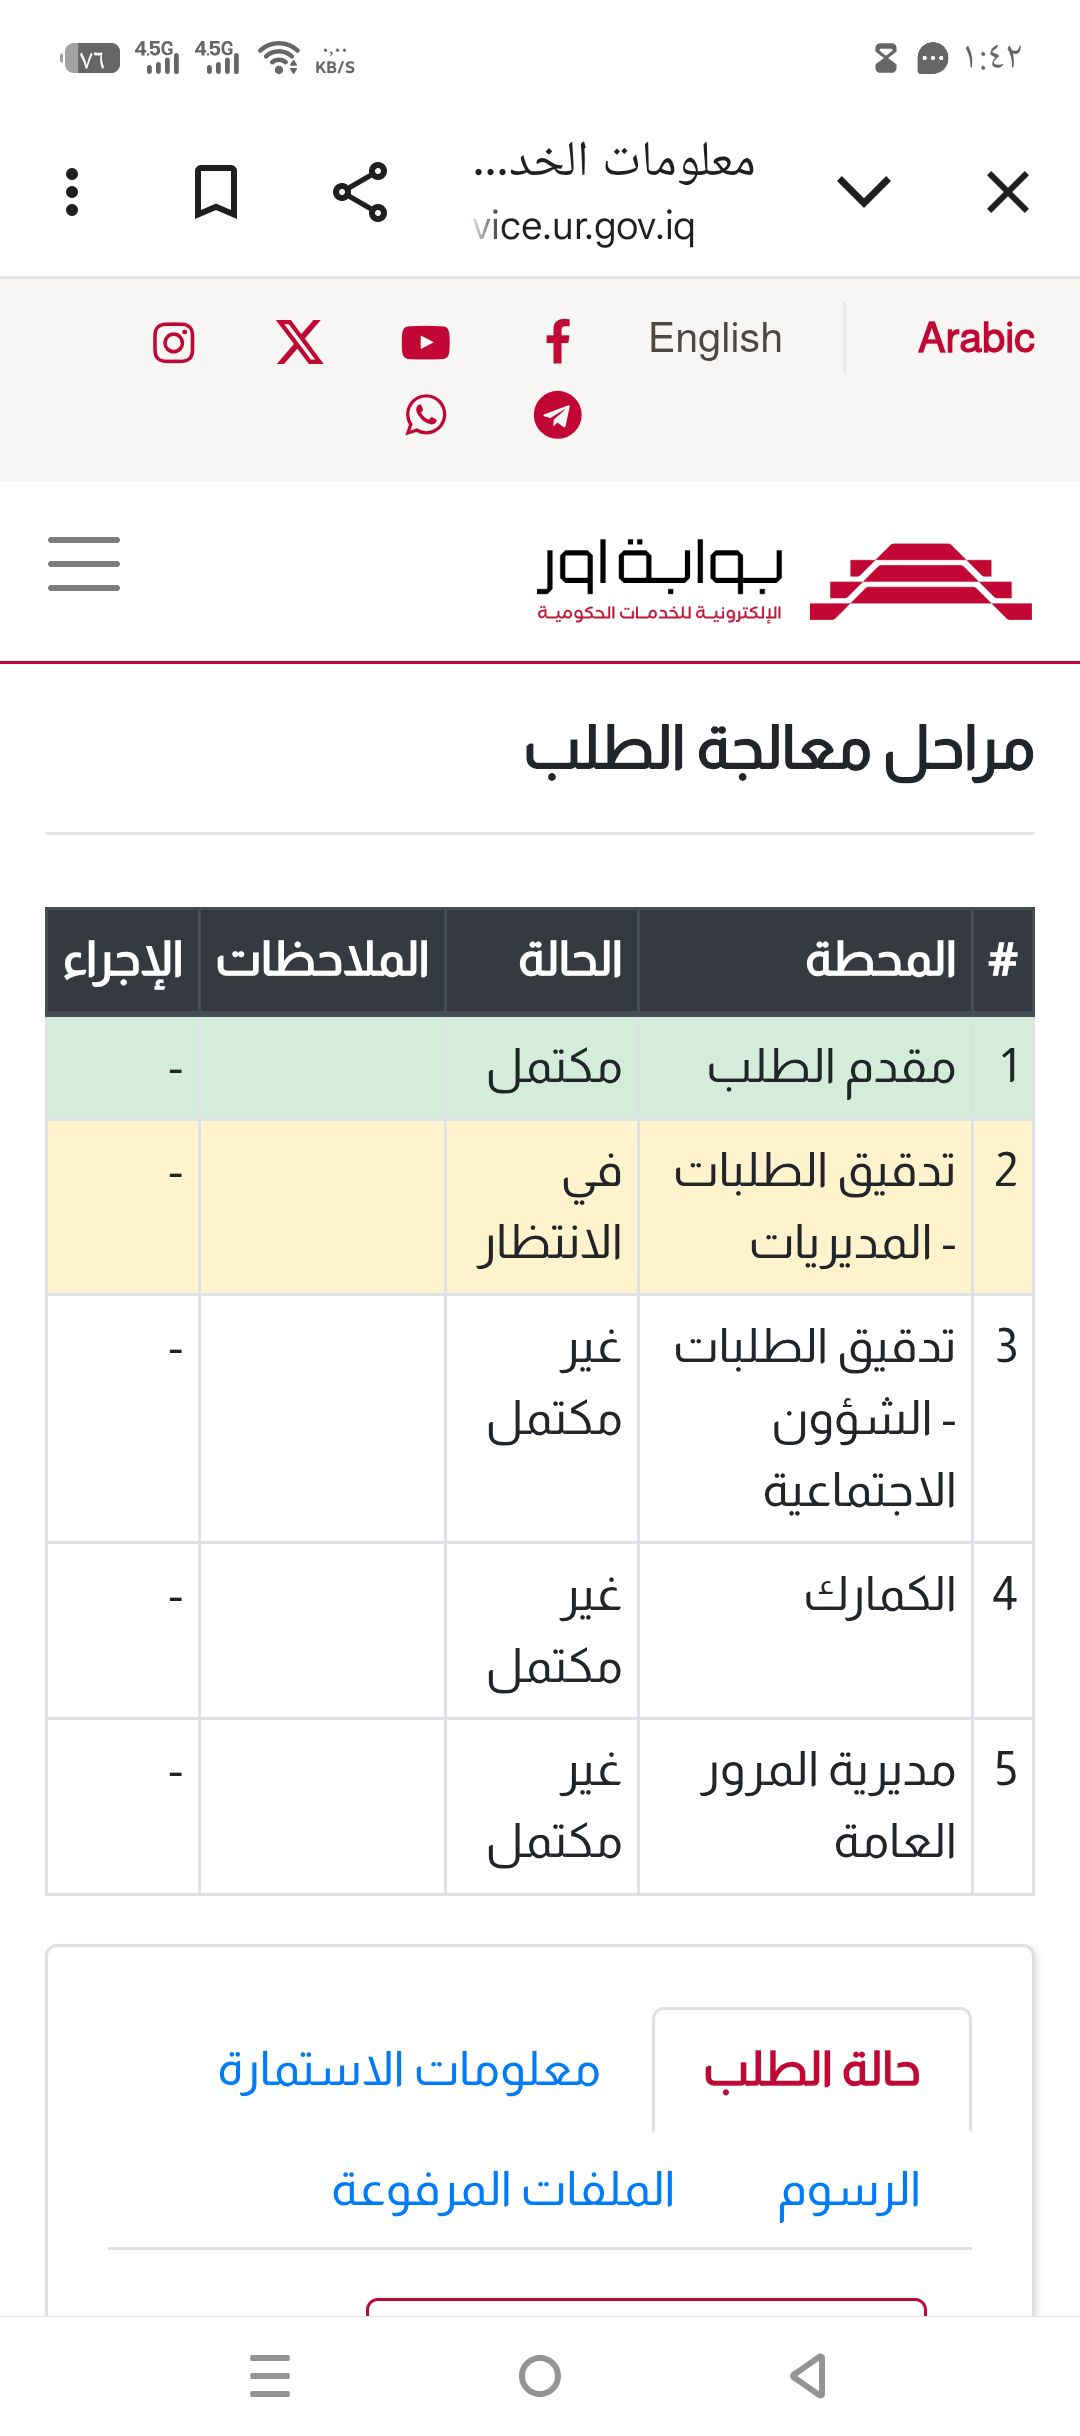Switch site language to English
This screenshot has width=1080, height=2436.
715,338
